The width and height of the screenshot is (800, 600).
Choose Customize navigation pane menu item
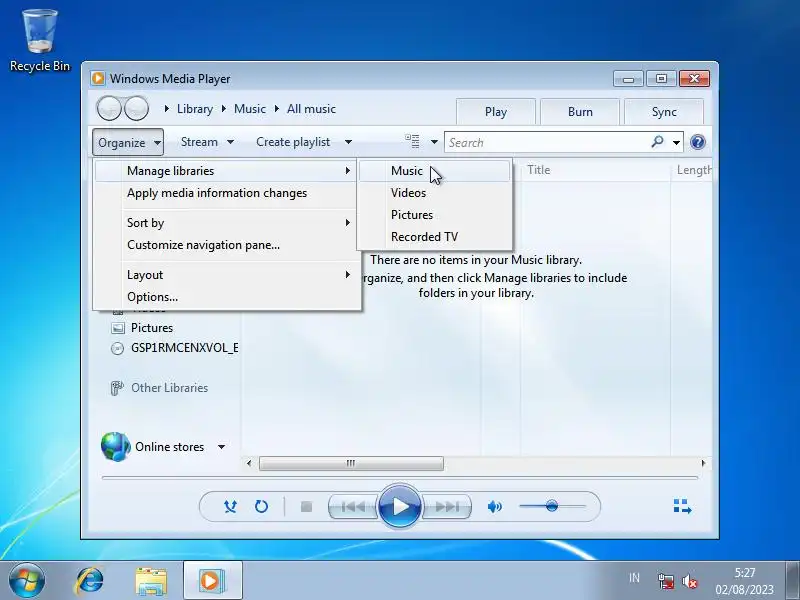227,245
